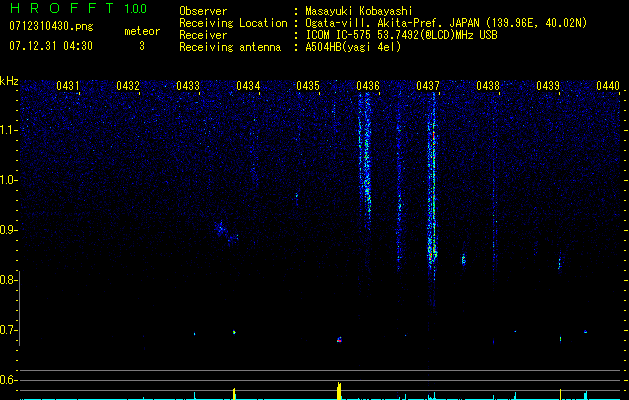
Task: Click the 0433 time marker
Action: (188, 86)
